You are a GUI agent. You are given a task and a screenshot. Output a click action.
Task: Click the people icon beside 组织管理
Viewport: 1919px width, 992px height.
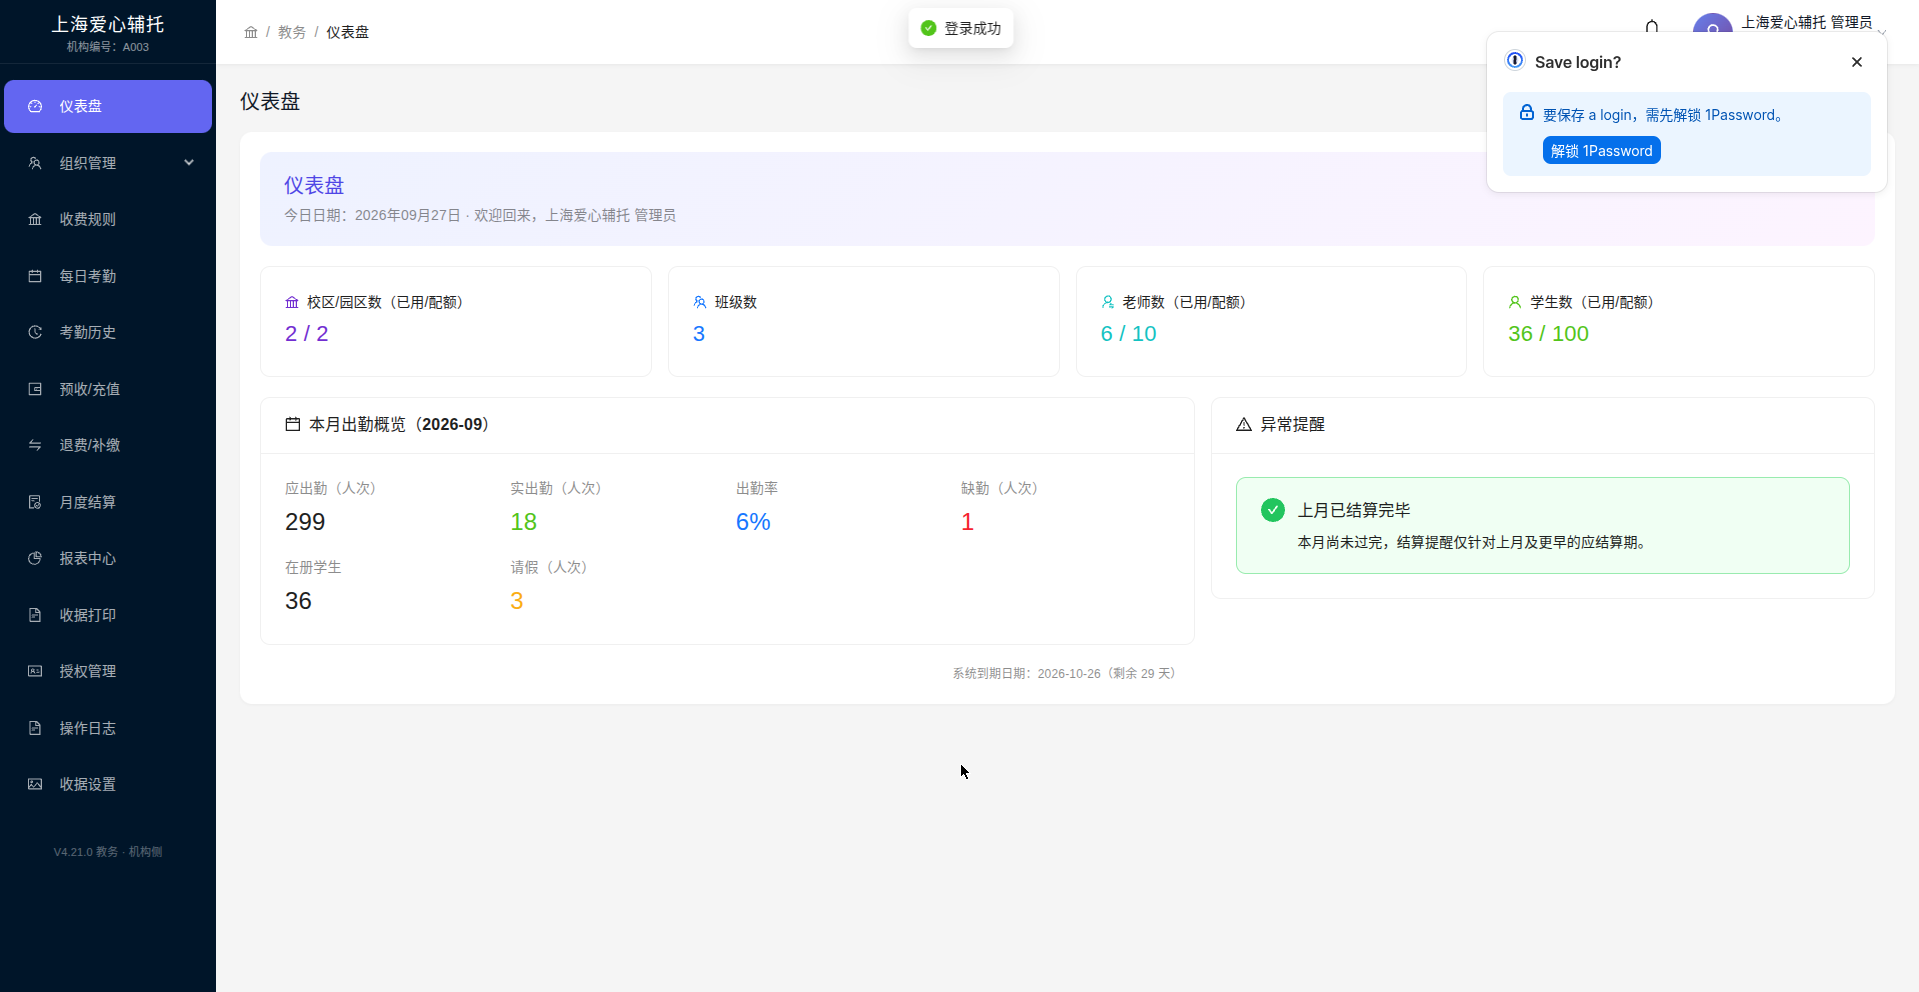click(35, 163)
